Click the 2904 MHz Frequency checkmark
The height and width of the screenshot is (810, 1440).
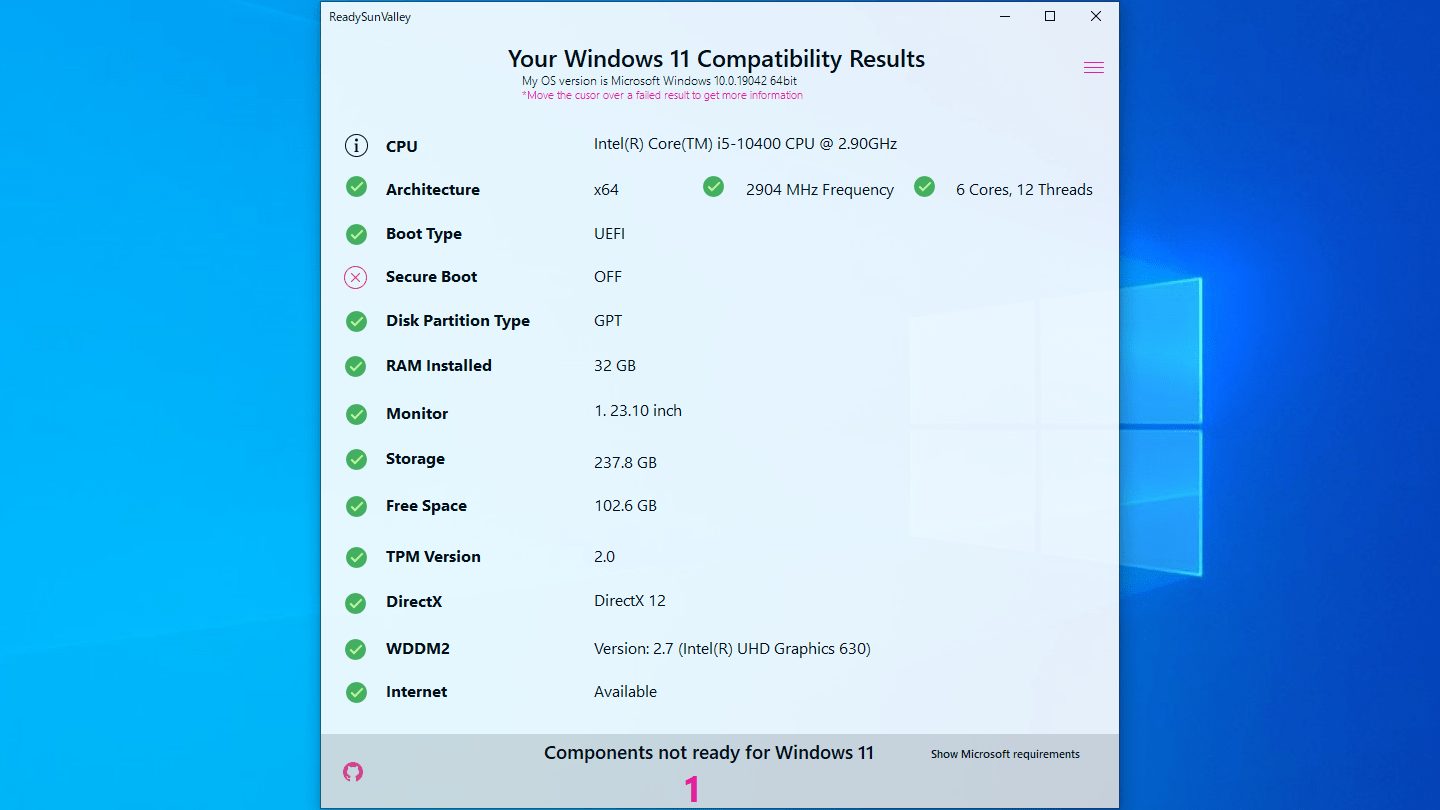(x=713, y=187)
